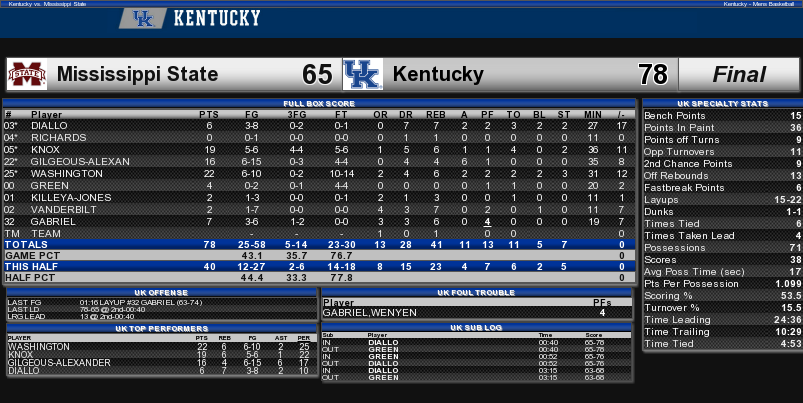Click the Kentucky UK logo beside score
This screenshot has height=403, width=803.
point(362,74)
